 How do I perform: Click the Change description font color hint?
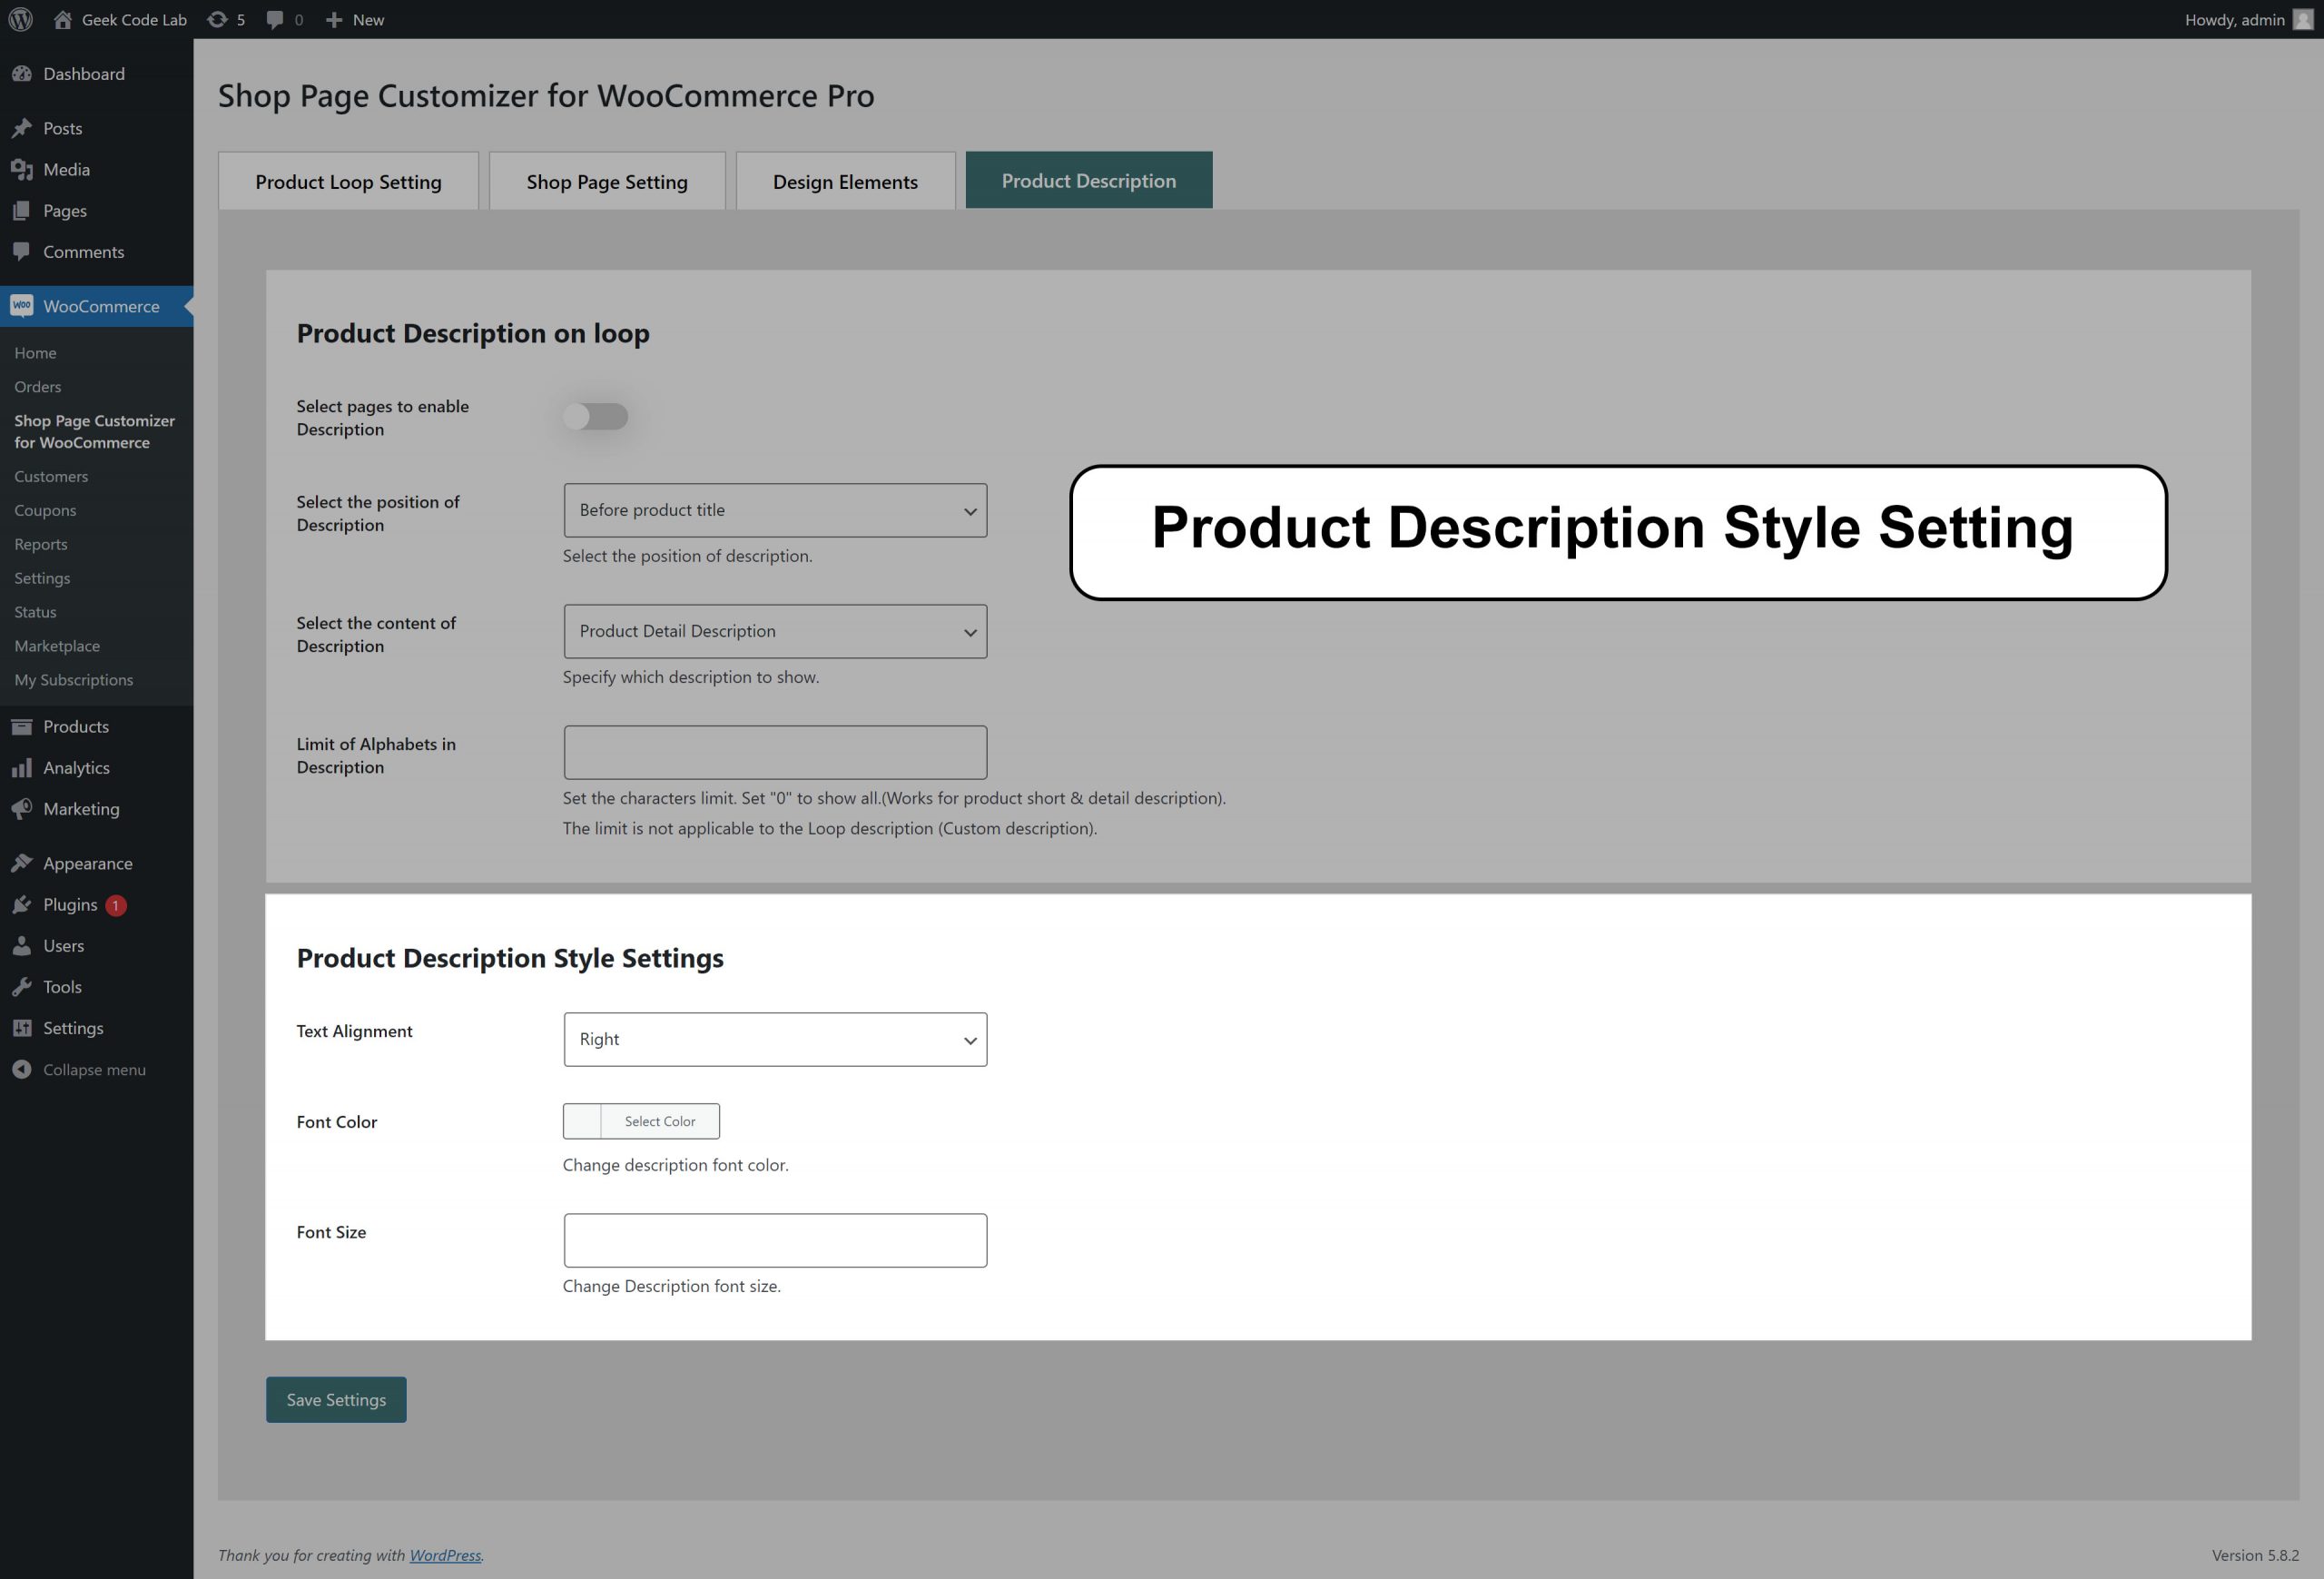(676, 1165)
